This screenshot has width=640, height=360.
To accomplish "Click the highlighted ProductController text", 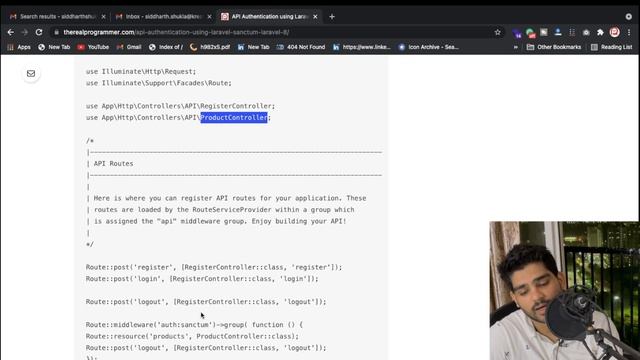I will [x=234, y=118].
